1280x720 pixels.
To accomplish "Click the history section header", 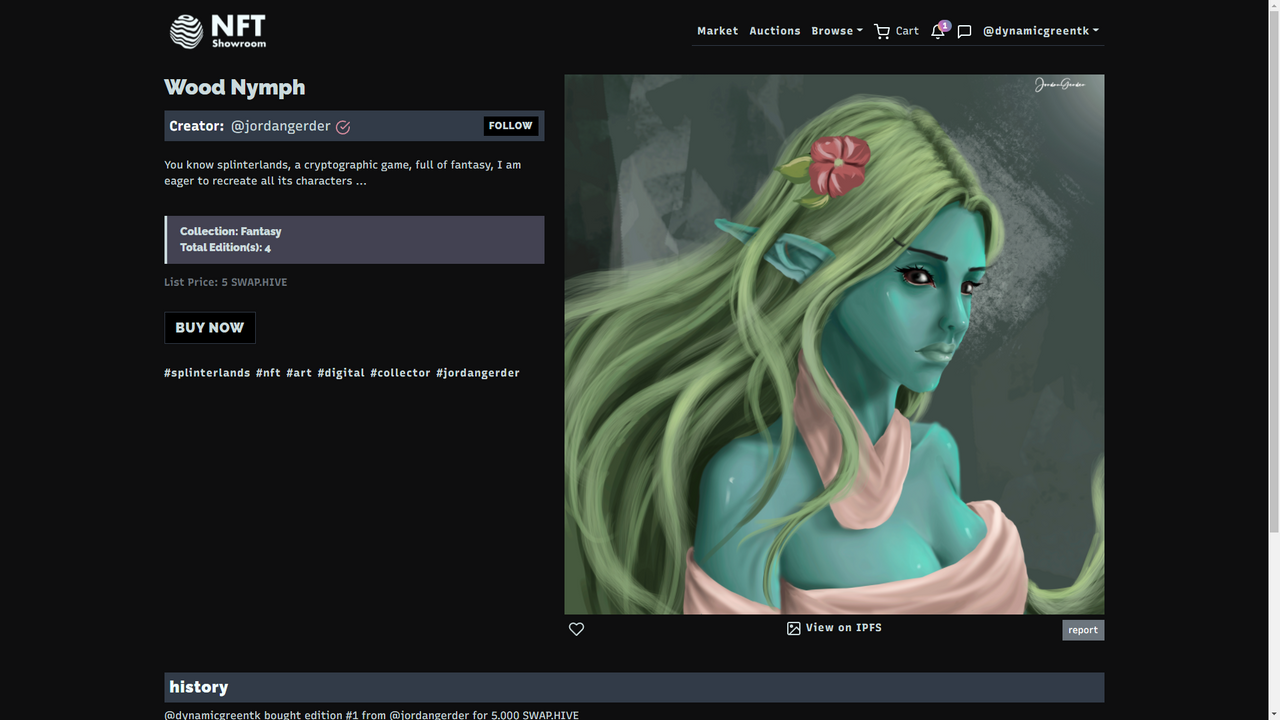I will [x=634, y=687].
